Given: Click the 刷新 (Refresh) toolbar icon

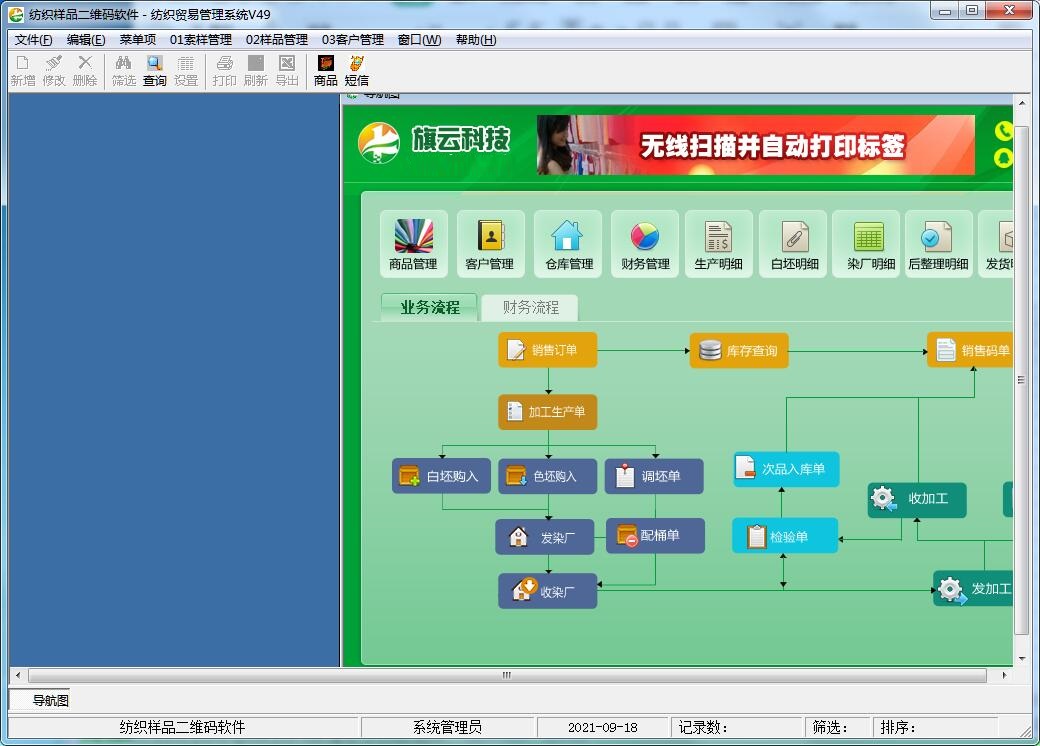Looking at the screenshot, I should (x=255, y=71).
